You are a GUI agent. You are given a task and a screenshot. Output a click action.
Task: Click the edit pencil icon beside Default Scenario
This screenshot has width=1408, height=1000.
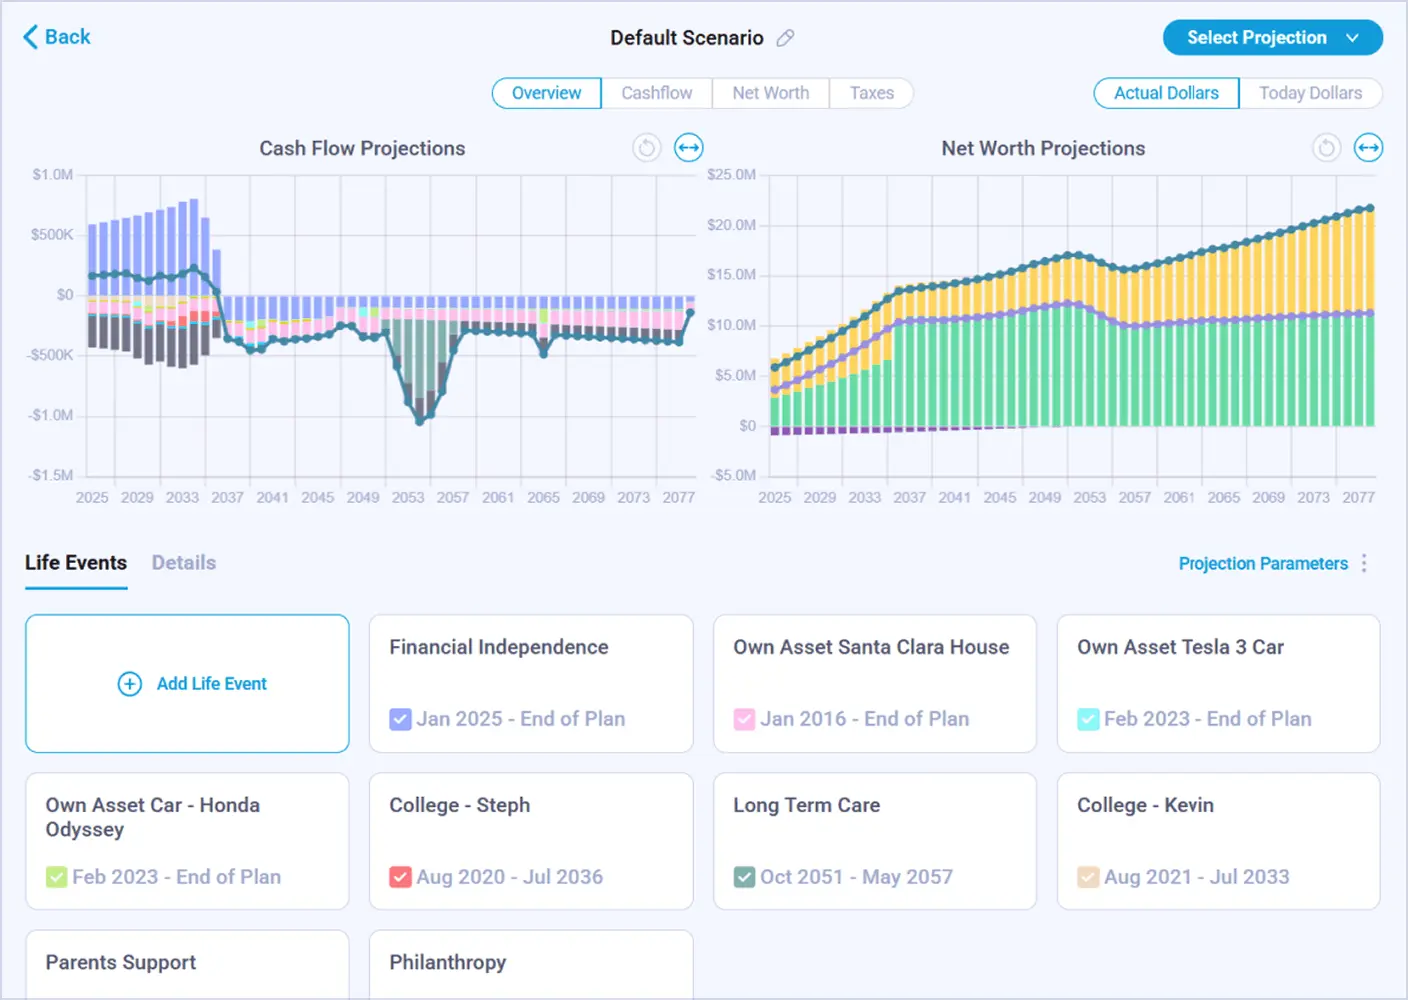(x=786, y=38)
